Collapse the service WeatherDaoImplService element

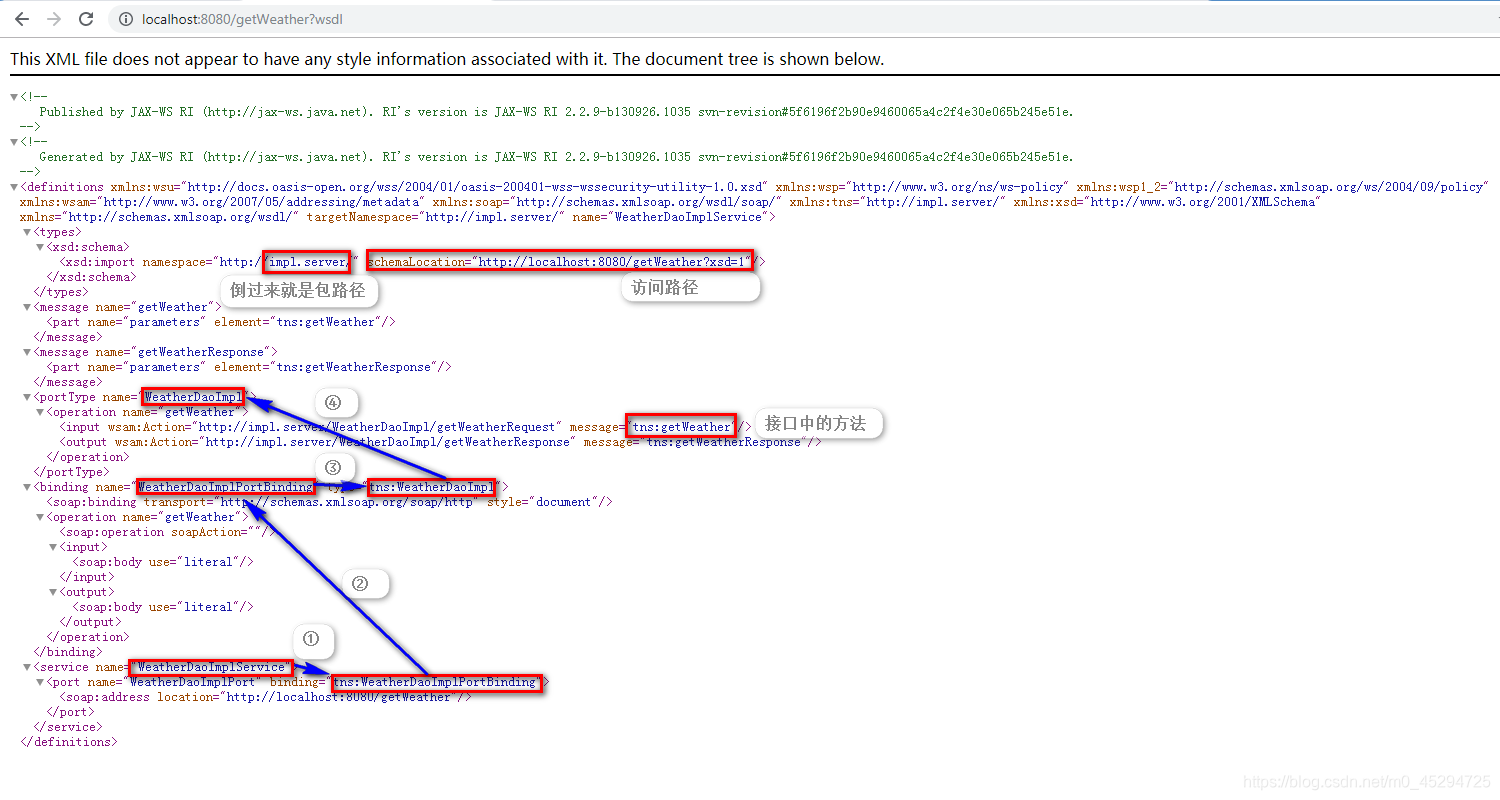pos(27,667)
